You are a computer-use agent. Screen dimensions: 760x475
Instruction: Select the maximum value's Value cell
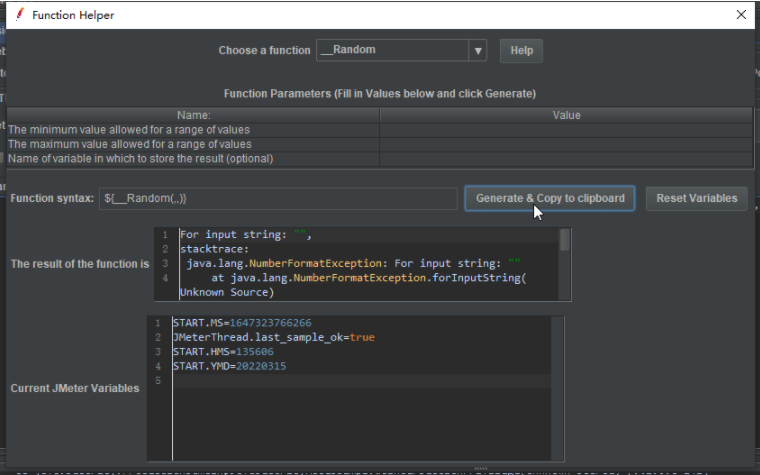click(566, 144)
